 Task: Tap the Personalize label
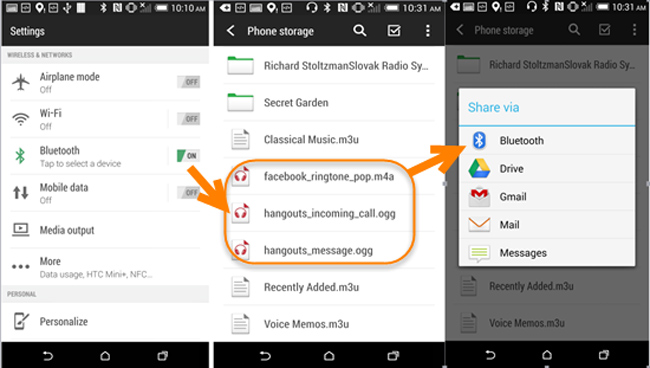[x=64, y=322]
